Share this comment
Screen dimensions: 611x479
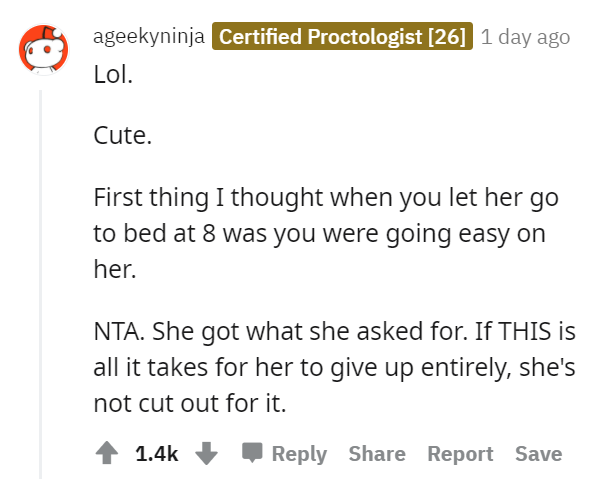pos(377,453)
